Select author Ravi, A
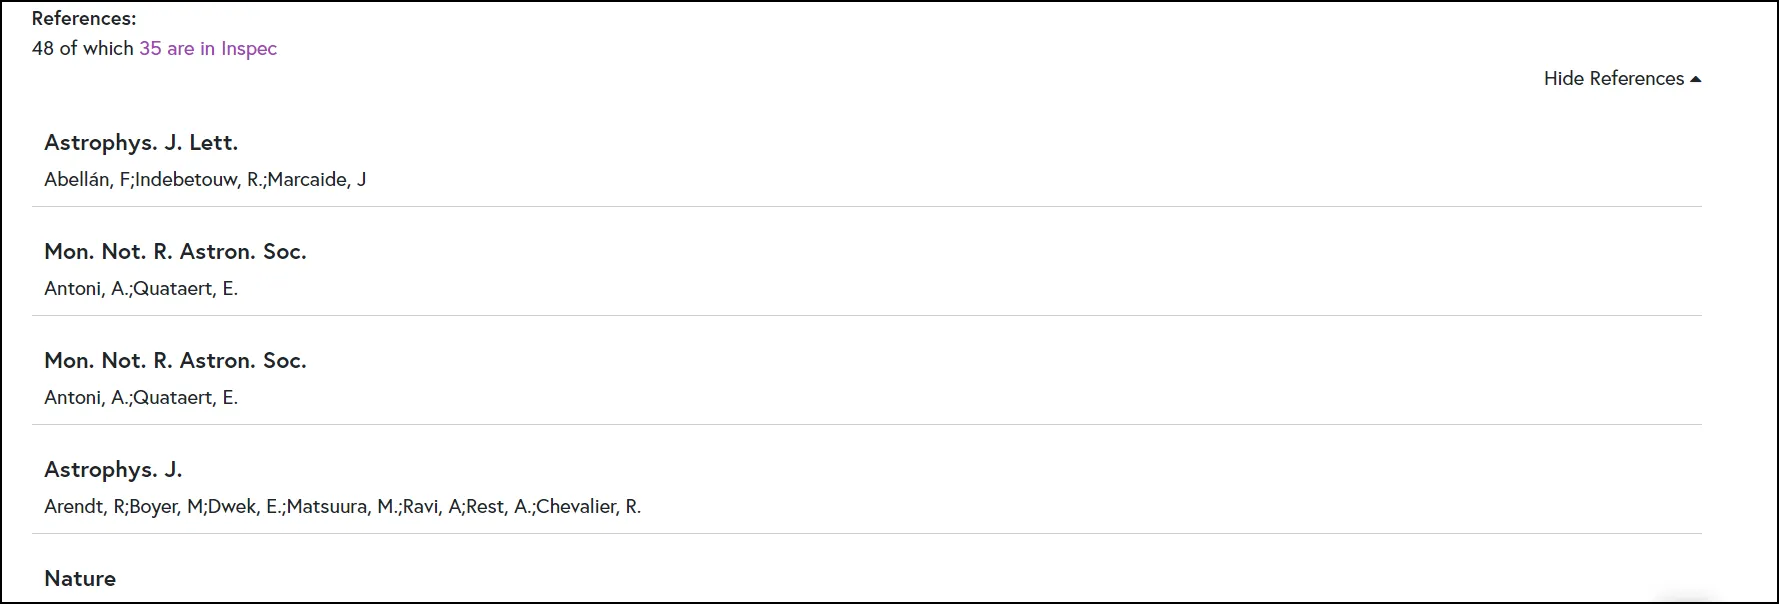Viewport: 1779px width, 604px height. coord(432,507)
